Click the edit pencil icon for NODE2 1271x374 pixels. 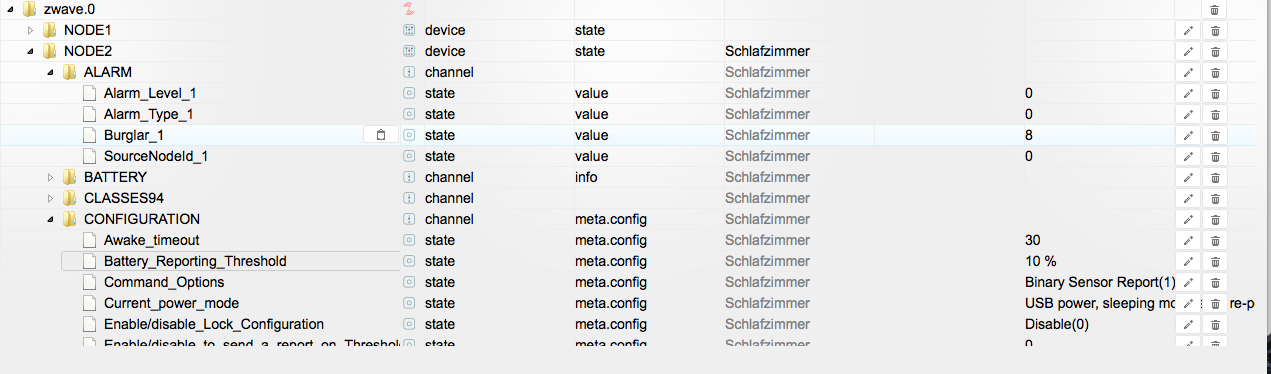[1188, 51]
